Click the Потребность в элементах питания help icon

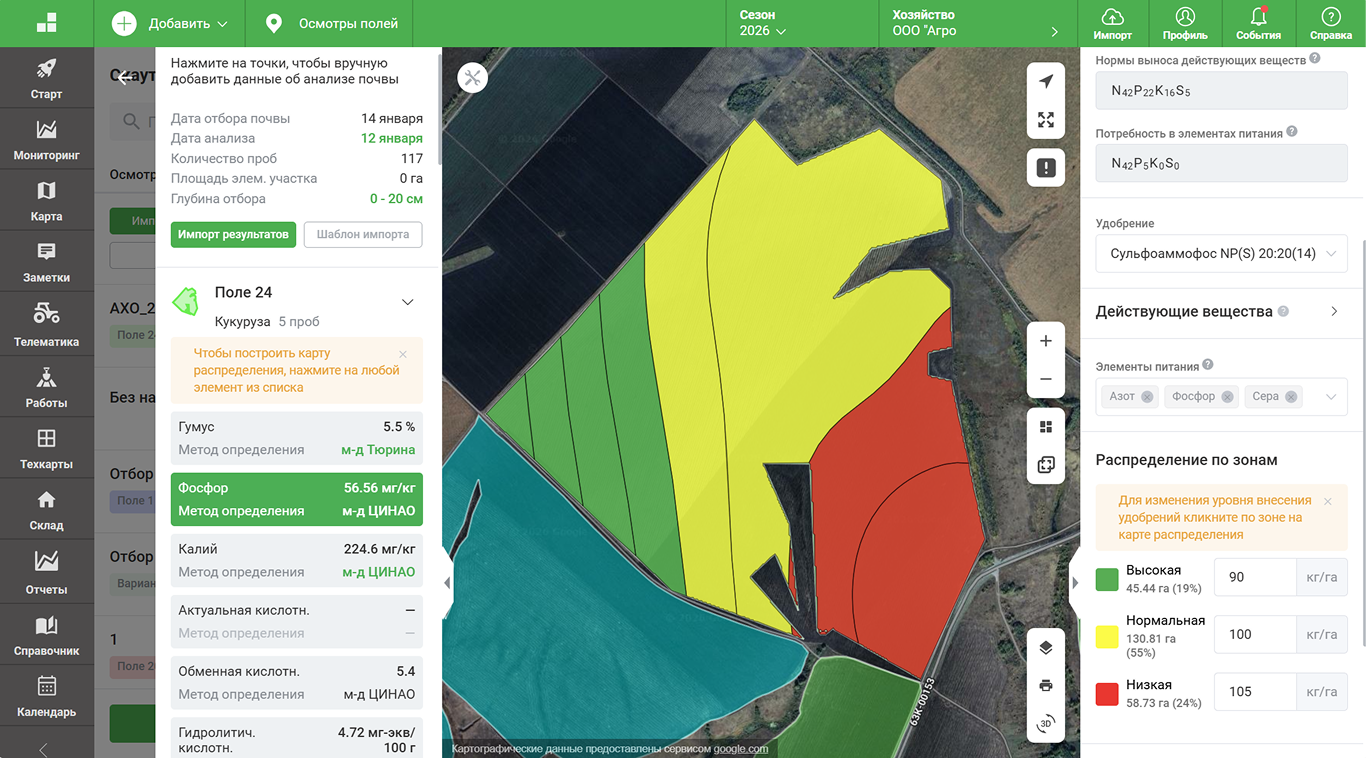tap(1292, 132)
